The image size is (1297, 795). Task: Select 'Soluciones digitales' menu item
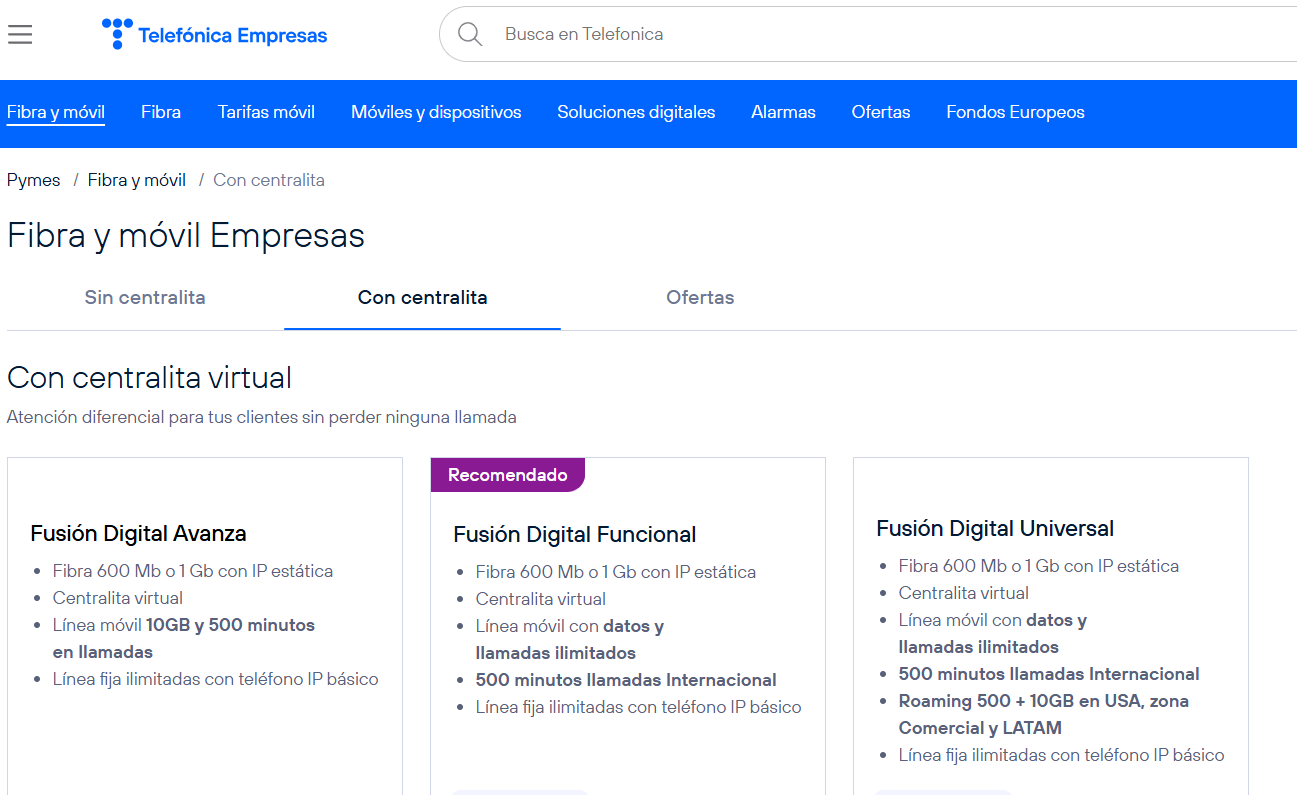coord(636,112)
